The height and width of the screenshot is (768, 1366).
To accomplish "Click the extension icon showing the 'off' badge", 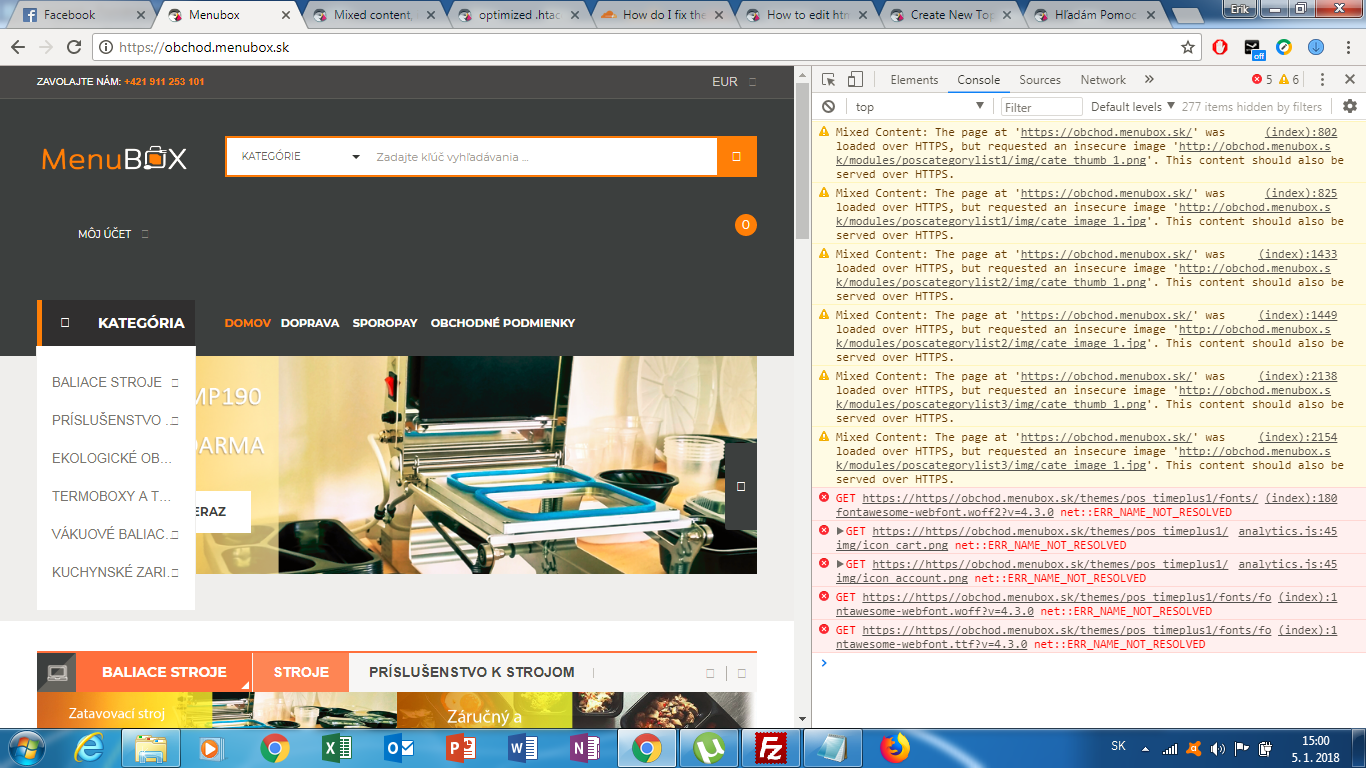I will click(1253, 47).
